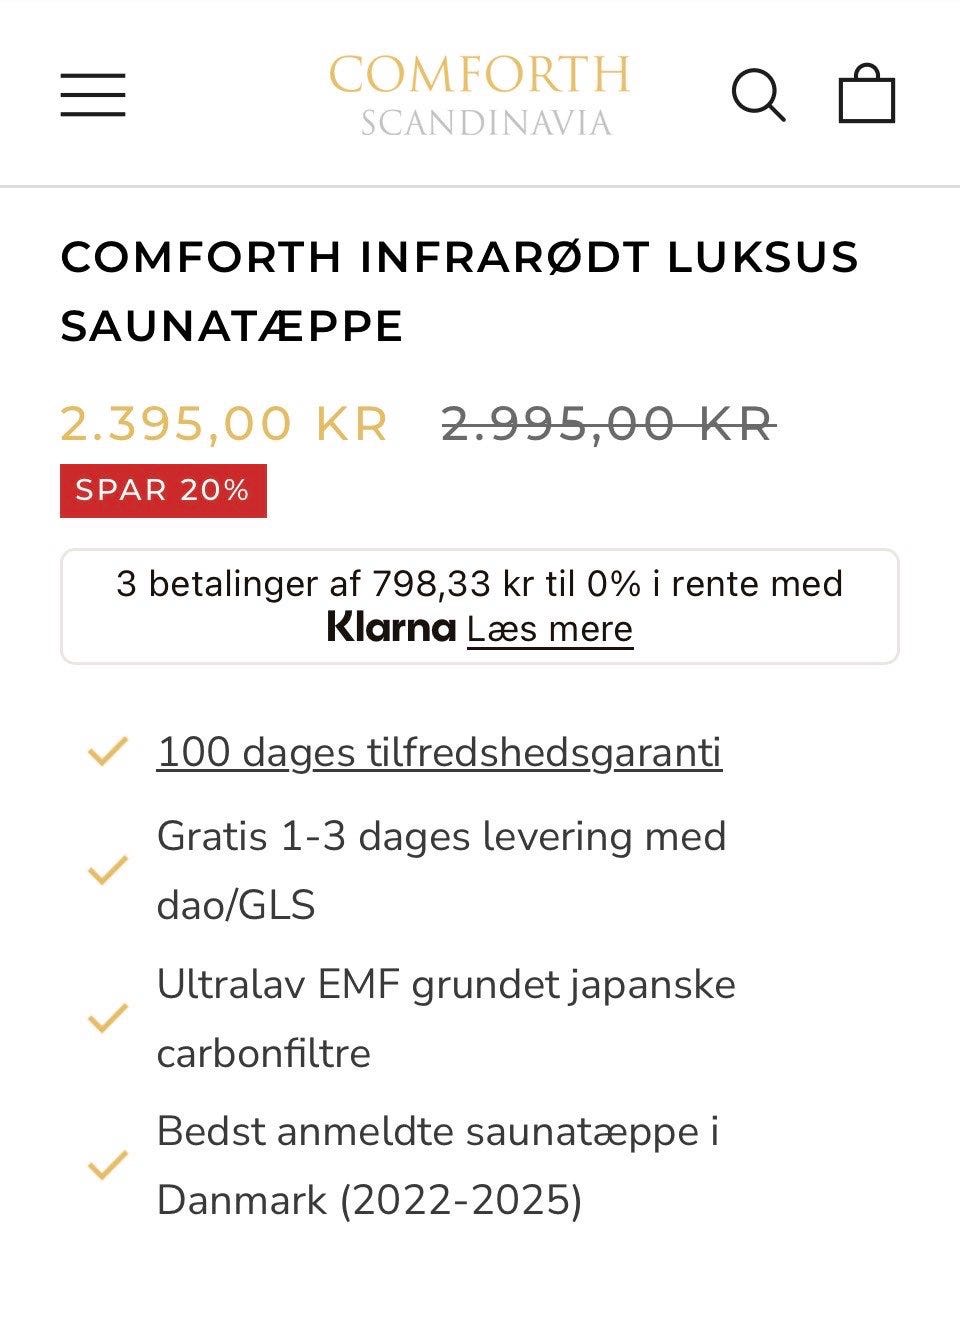Open the hamburger navigation menu

coord(93,95)
